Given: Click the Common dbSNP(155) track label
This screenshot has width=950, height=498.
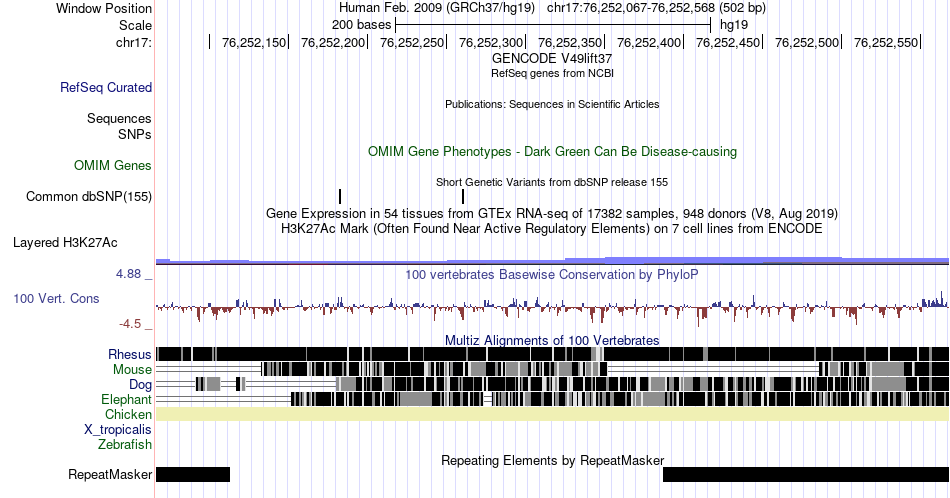Looking at the screenshot, I should 89,196.
